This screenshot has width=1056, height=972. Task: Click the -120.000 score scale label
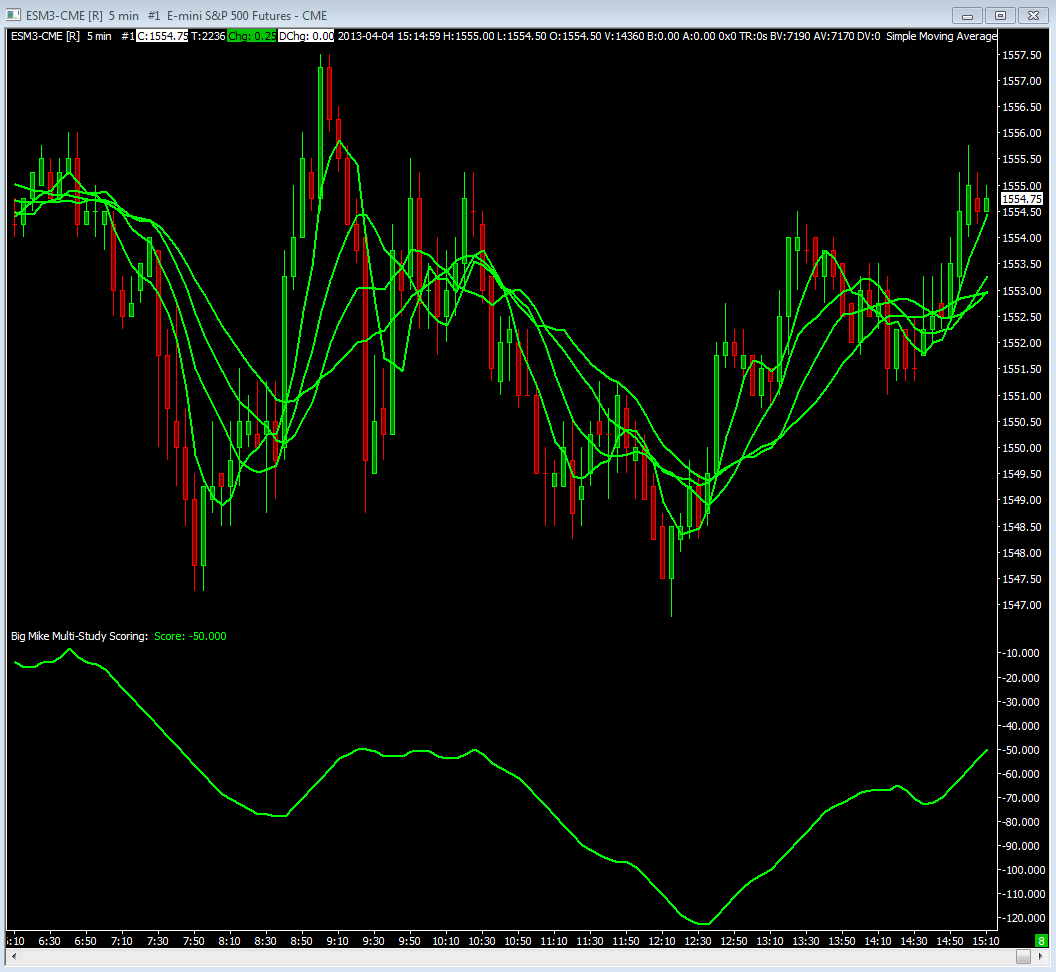[1023, 918]
